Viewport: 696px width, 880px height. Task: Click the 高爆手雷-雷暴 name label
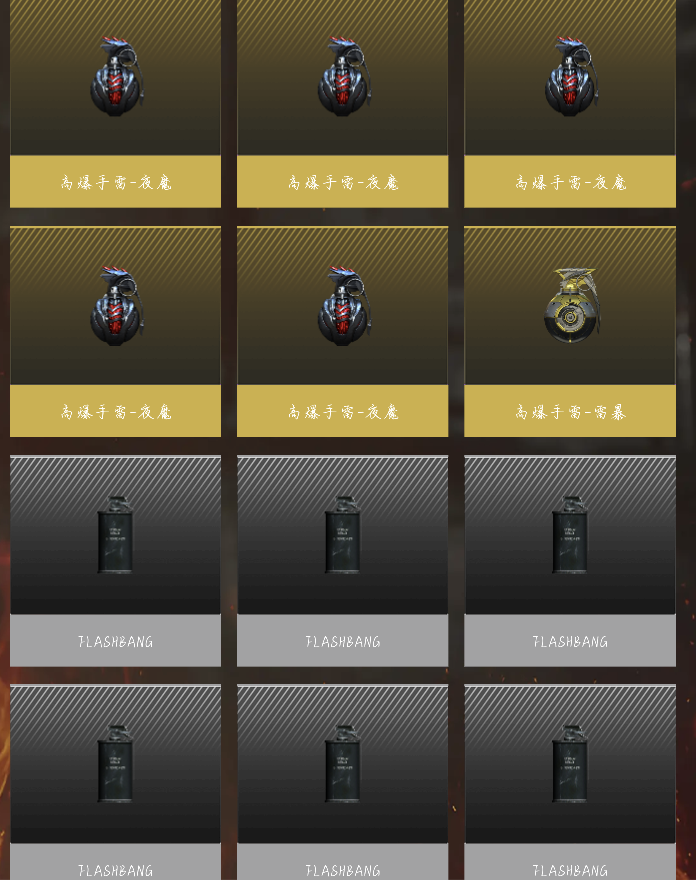click(x=570, y=412)
